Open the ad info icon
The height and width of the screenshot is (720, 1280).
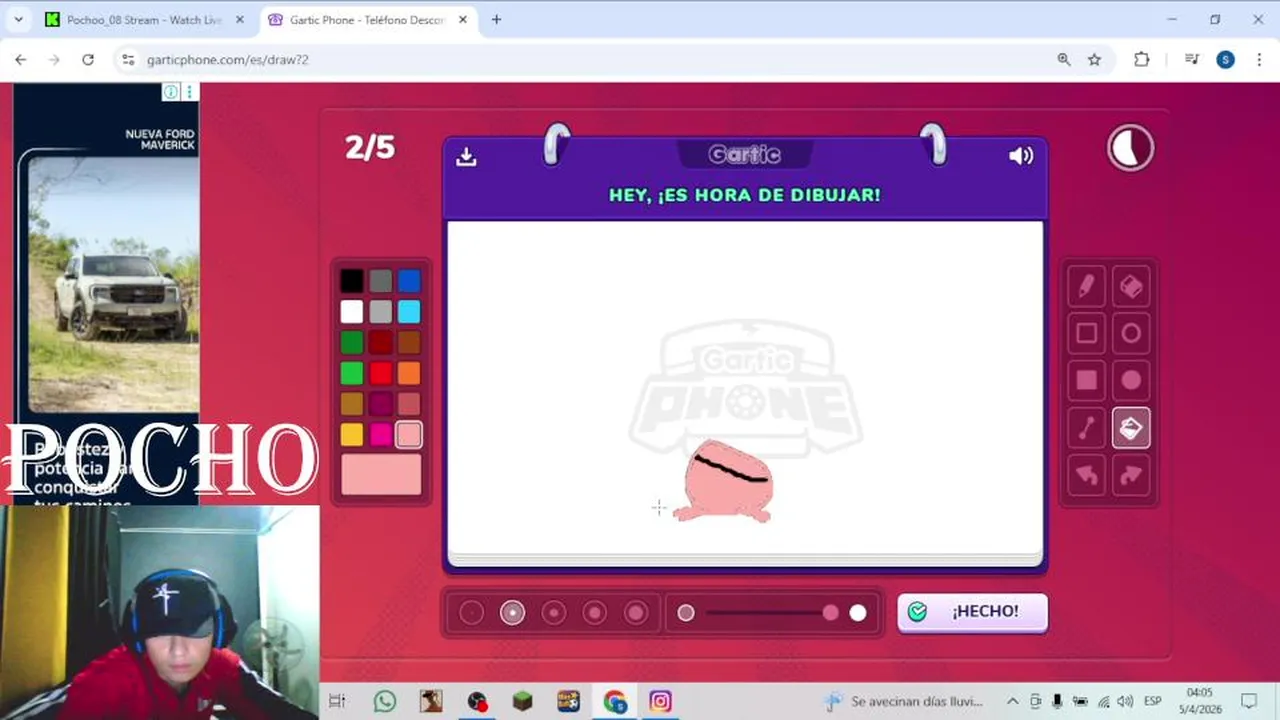pos(171,92)
